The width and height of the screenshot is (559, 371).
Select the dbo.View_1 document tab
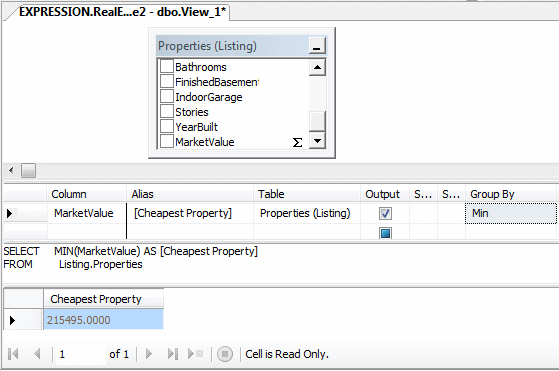tap(122, 12)
